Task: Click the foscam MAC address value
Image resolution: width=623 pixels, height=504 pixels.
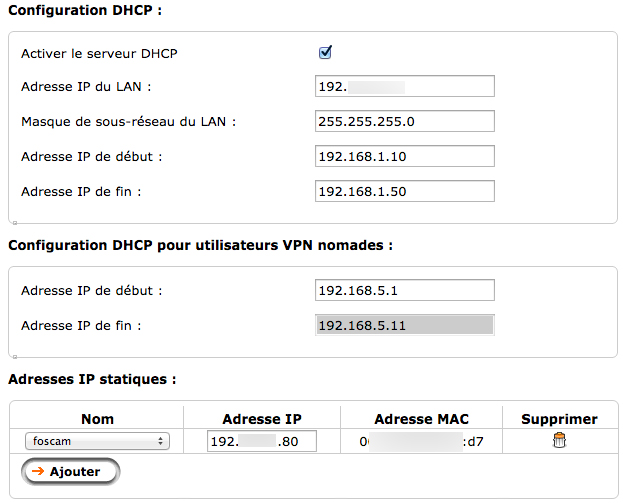Action: pyautogui.click(x=421, y=441)
